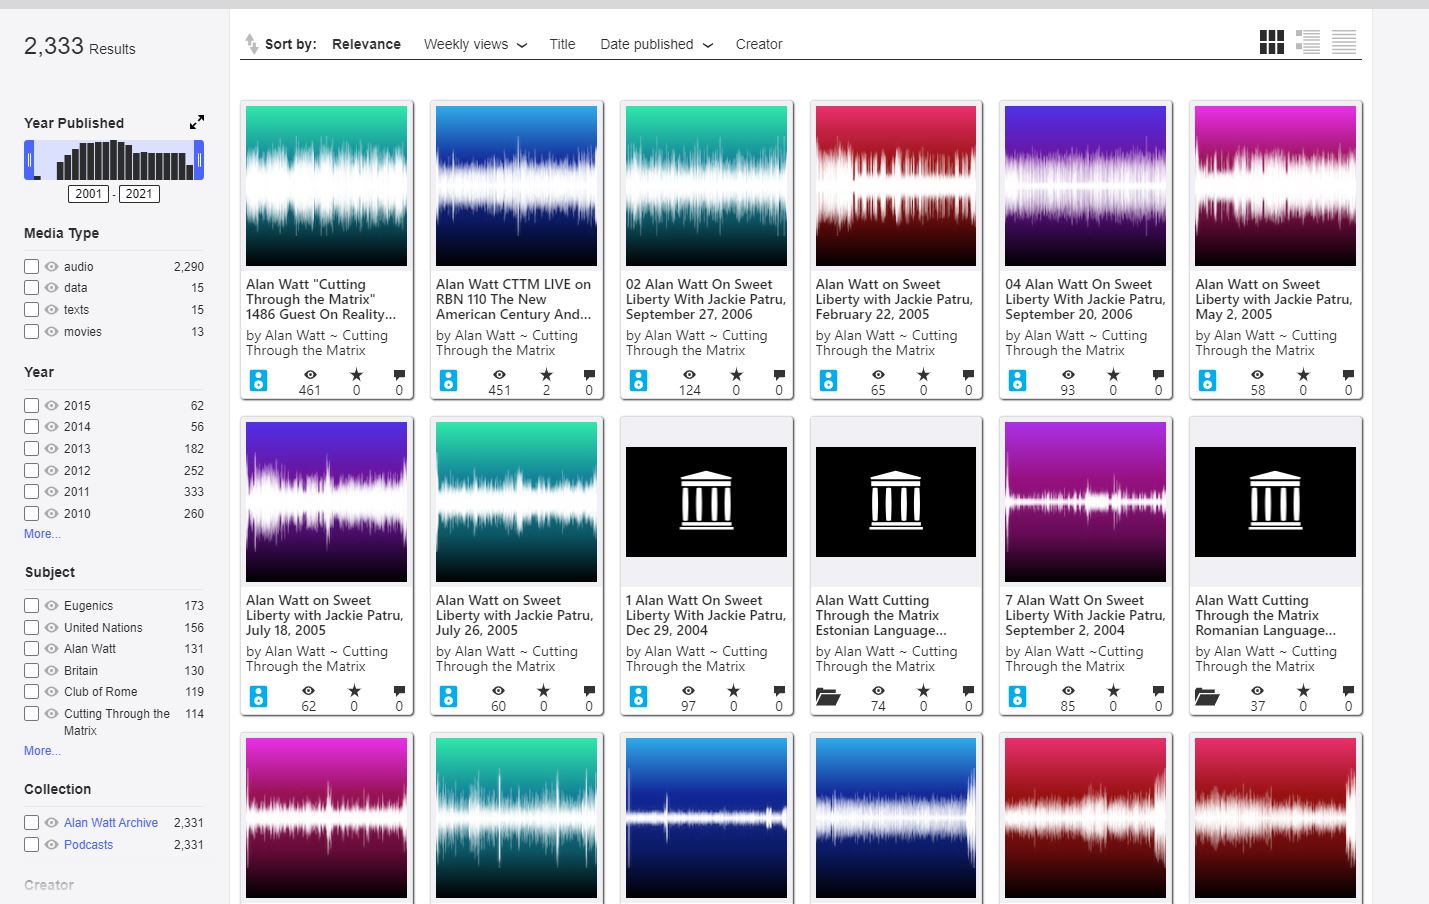Image resolution: width=1429 pixels, height=904 pixels.
Task: Open Estonian Language item title
Action: tap(880, 615)
